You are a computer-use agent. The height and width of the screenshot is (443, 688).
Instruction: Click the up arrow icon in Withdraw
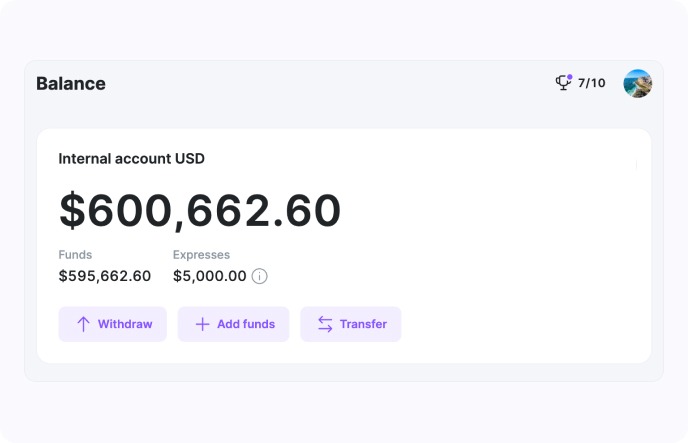83,324
